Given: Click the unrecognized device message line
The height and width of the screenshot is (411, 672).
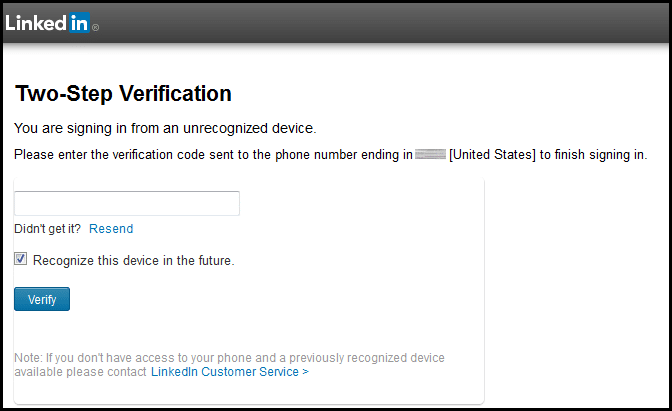Looking at the screenshot, I should click(165, 128).
